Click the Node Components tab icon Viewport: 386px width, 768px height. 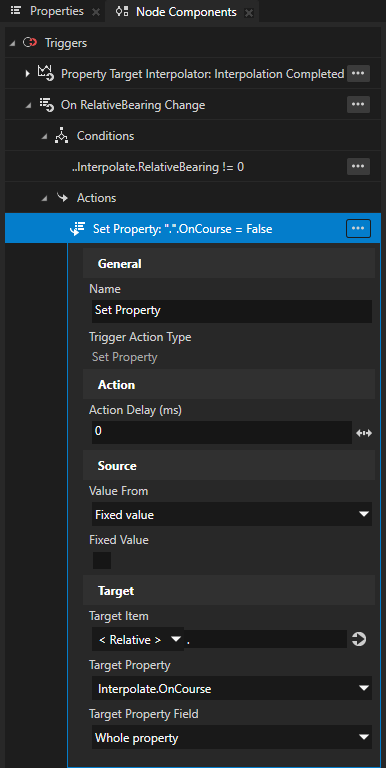(x=122, y=12)
